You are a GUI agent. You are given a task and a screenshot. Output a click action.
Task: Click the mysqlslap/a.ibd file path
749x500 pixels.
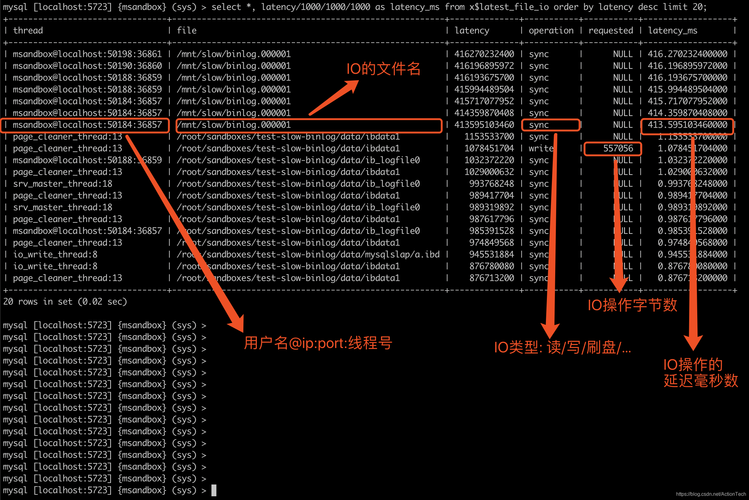[x=308, y=255]
